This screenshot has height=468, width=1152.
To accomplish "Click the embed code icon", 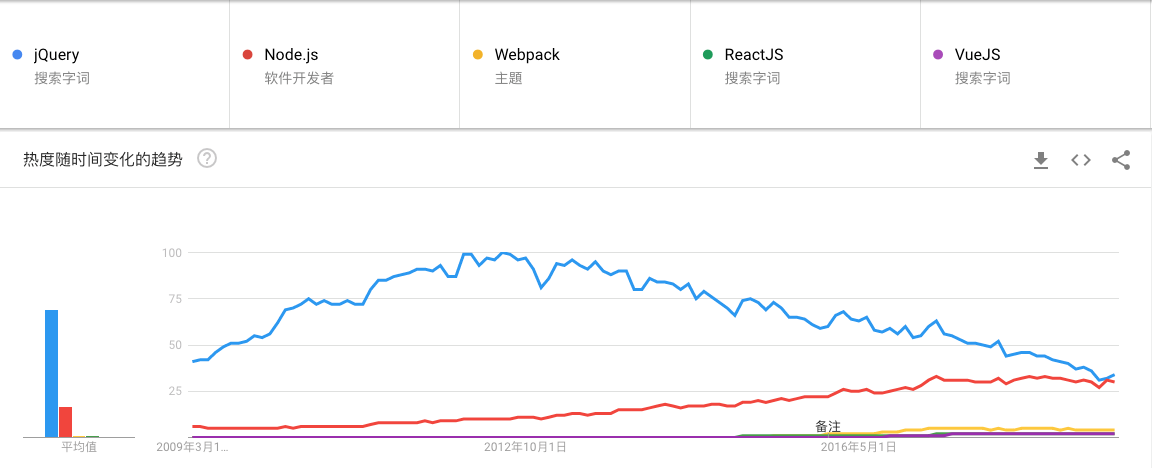I will click(1080, 160).
